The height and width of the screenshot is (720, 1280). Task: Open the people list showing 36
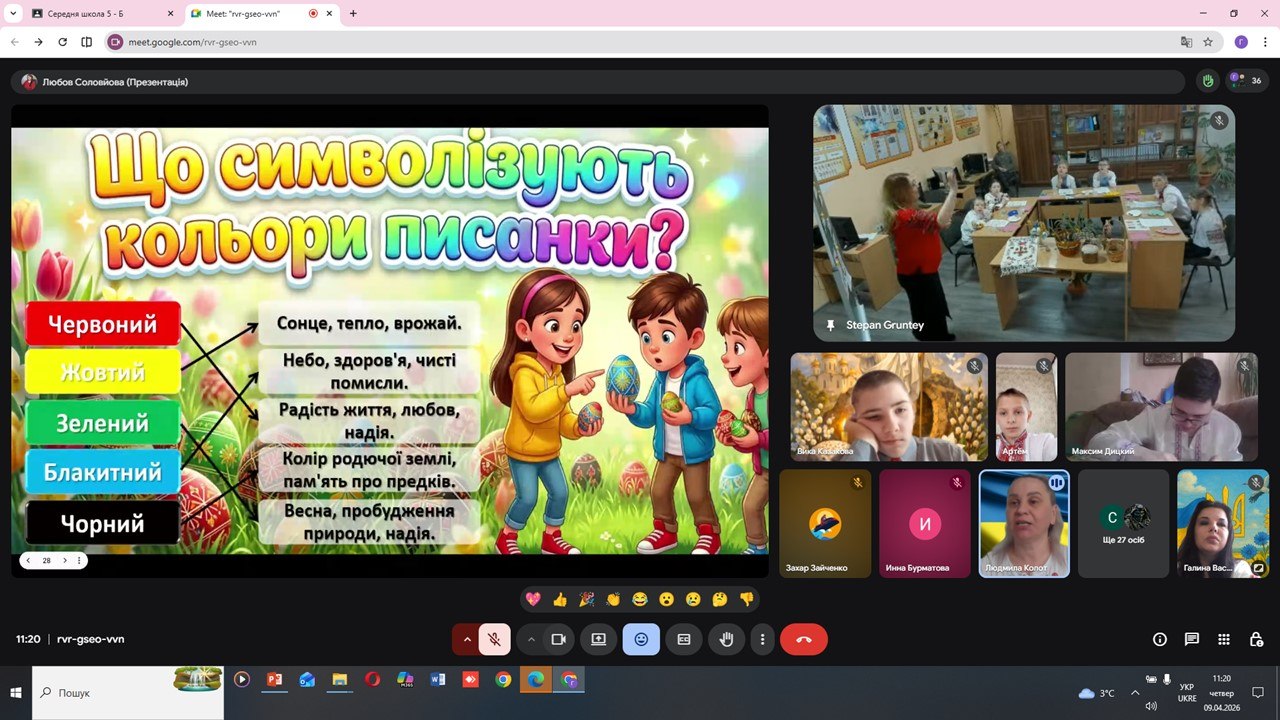click(1247, 81)
